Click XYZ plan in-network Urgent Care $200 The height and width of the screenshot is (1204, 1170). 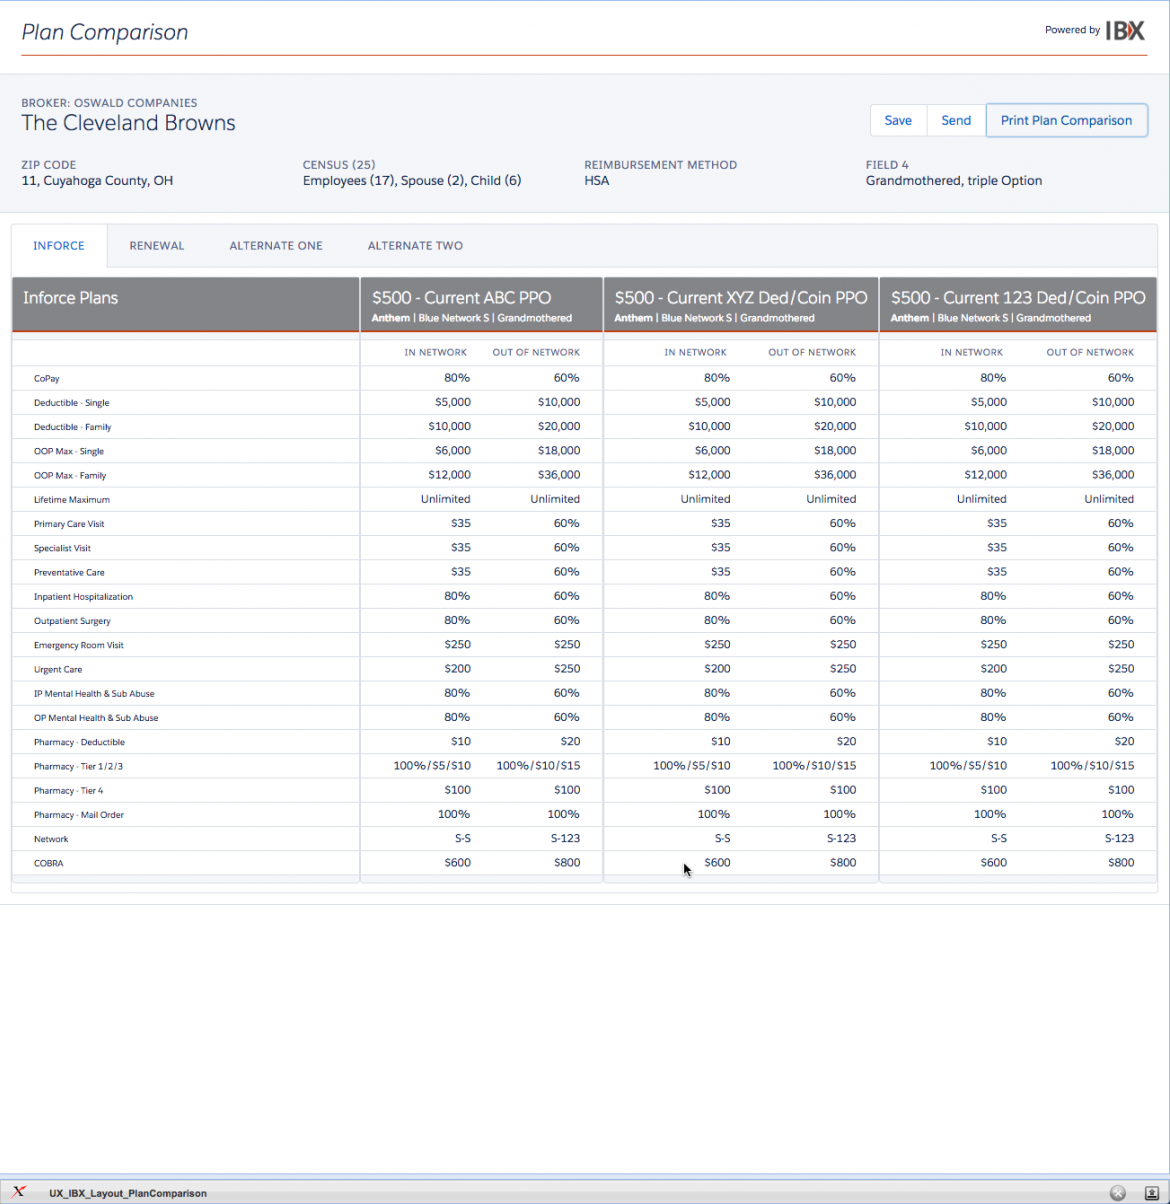pyautogui.click(x=717, y=668)
